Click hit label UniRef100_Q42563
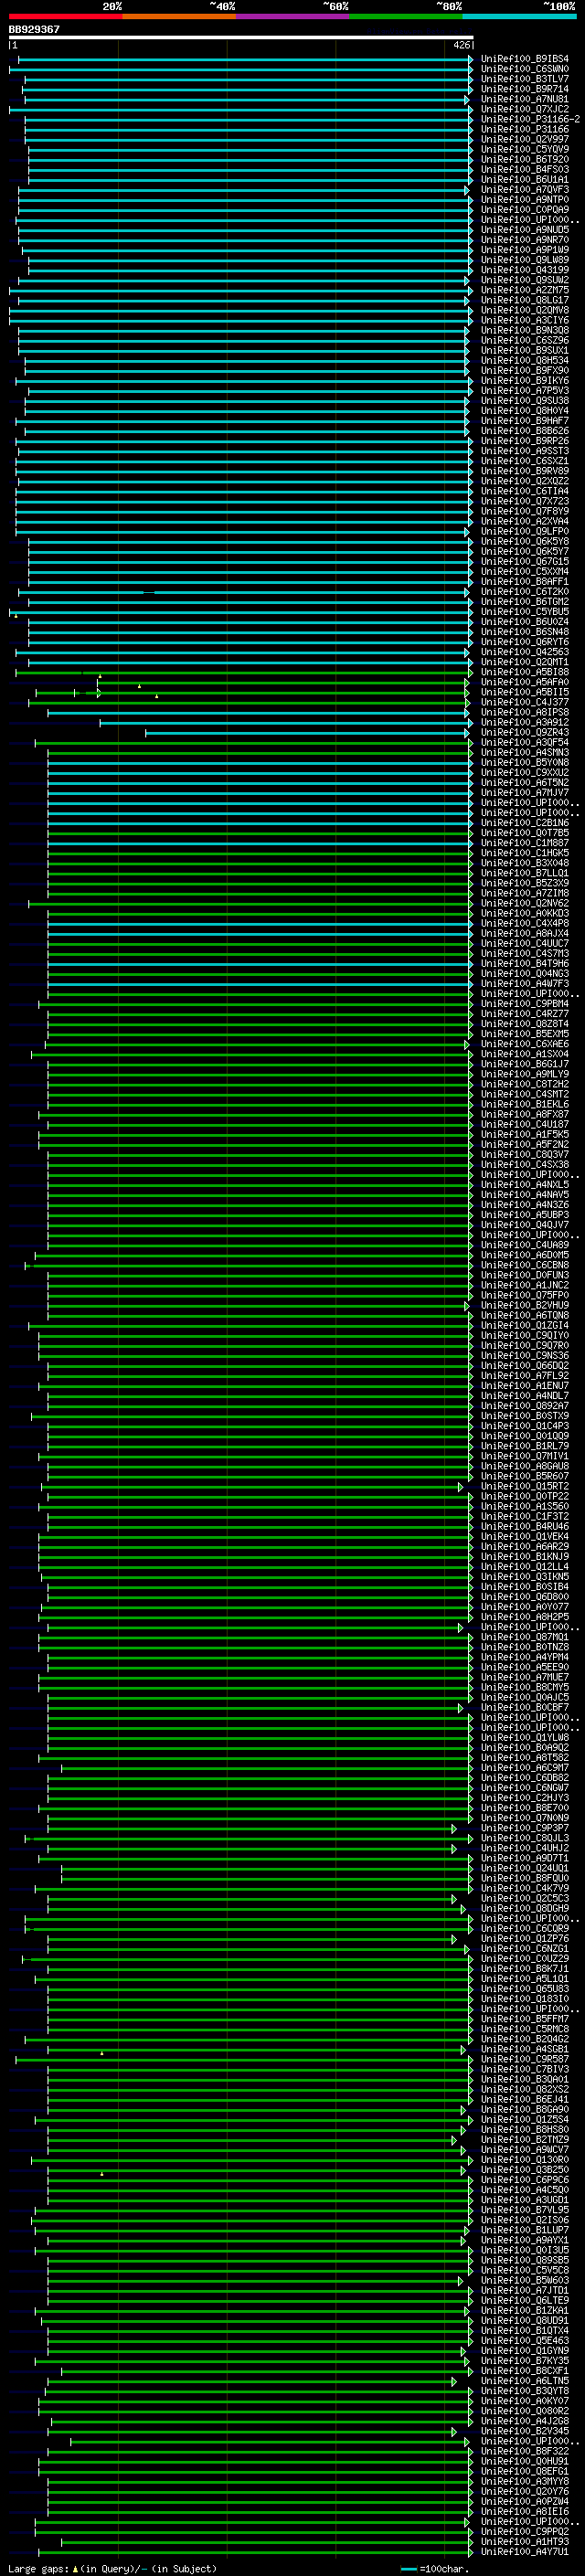The width and height of the screenshot is (585, 2576). click(524, 652)
